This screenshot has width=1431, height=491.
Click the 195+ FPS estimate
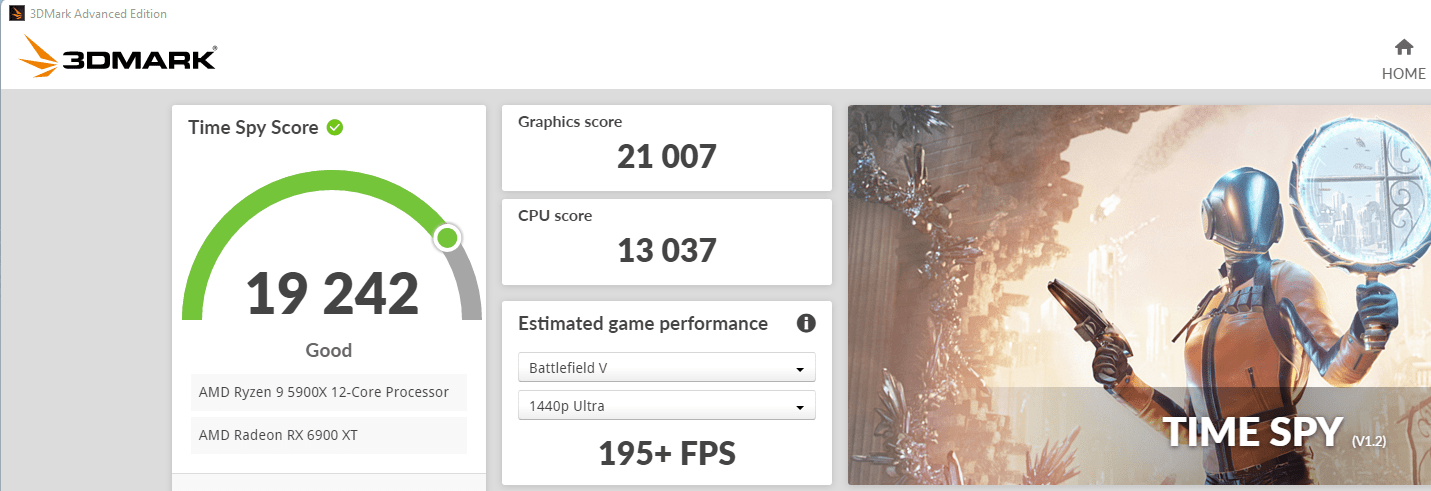[x=667, y=453]
